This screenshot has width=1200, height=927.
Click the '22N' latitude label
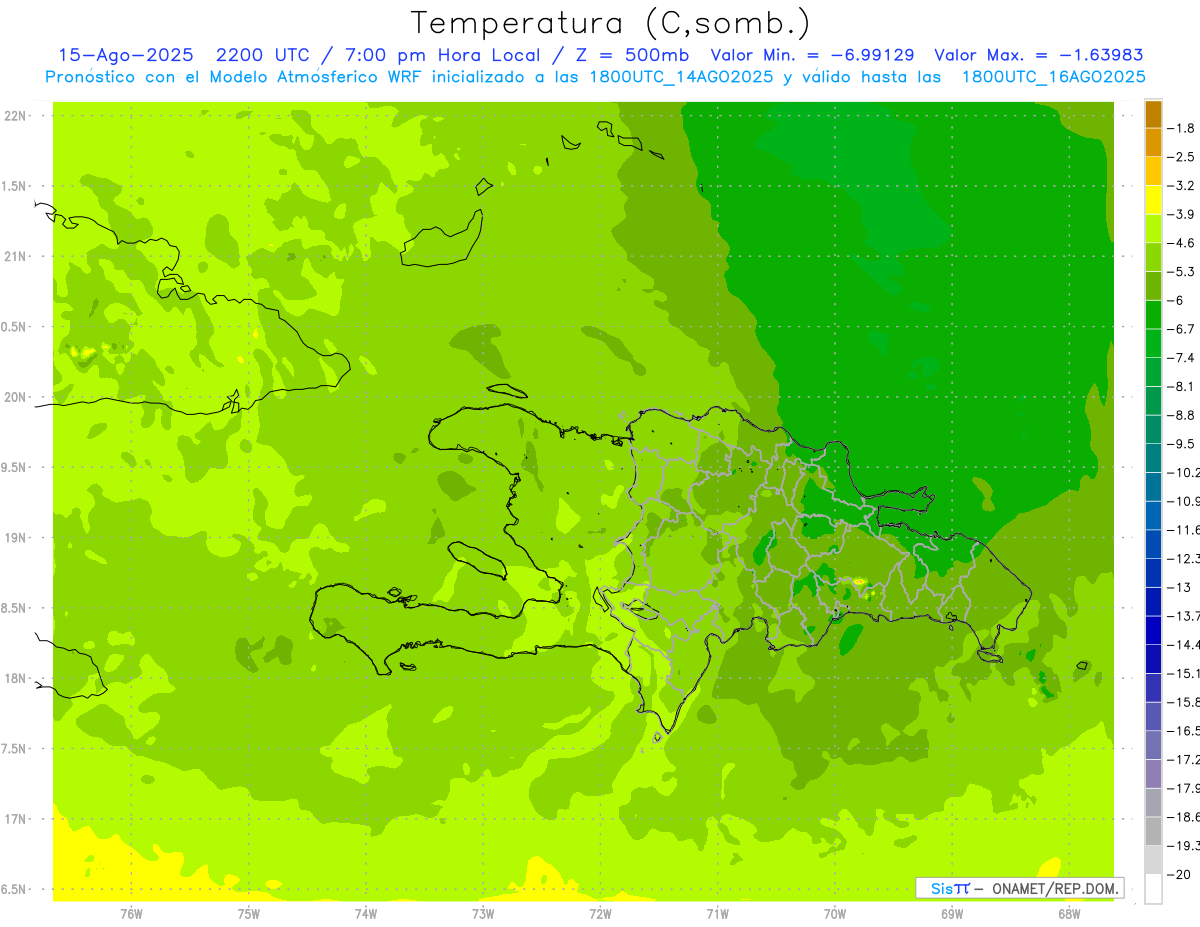tap(15, 116)
